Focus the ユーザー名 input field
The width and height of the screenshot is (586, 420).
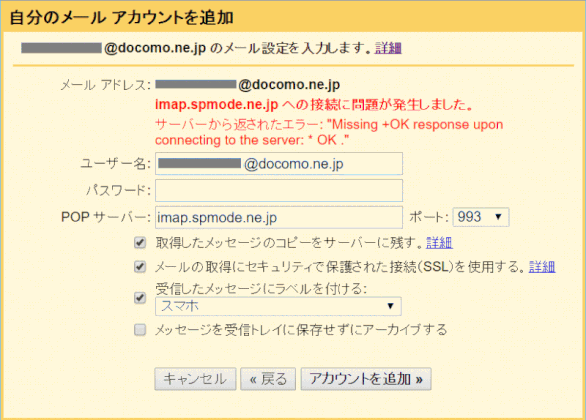tap(279, 164)
